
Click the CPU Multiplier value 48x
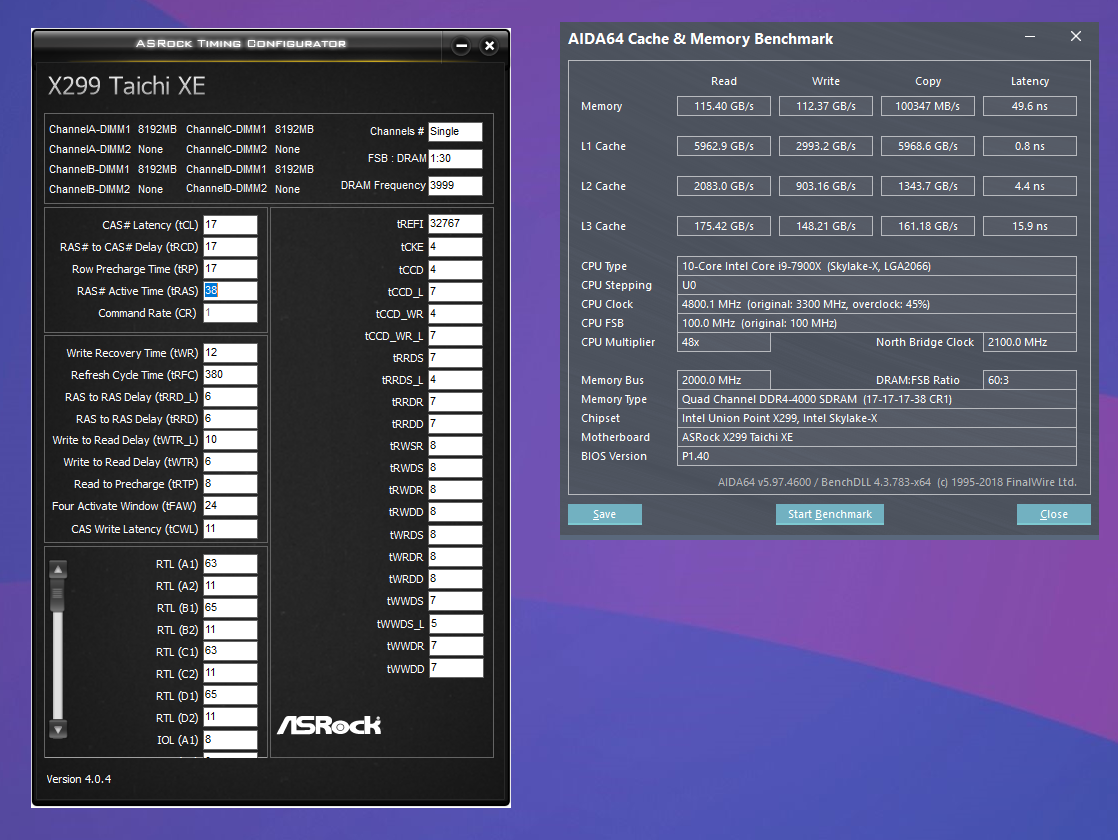pyautogui.click(x=724, y=342)
